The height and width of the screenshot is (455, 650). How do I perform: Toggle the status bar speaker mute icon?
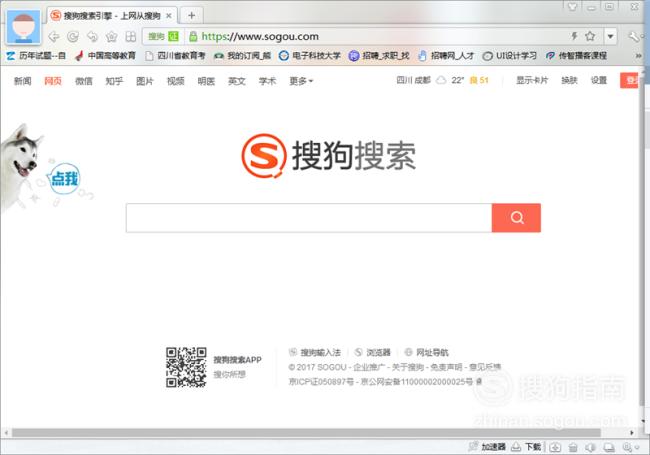click(x=590, y=447)
